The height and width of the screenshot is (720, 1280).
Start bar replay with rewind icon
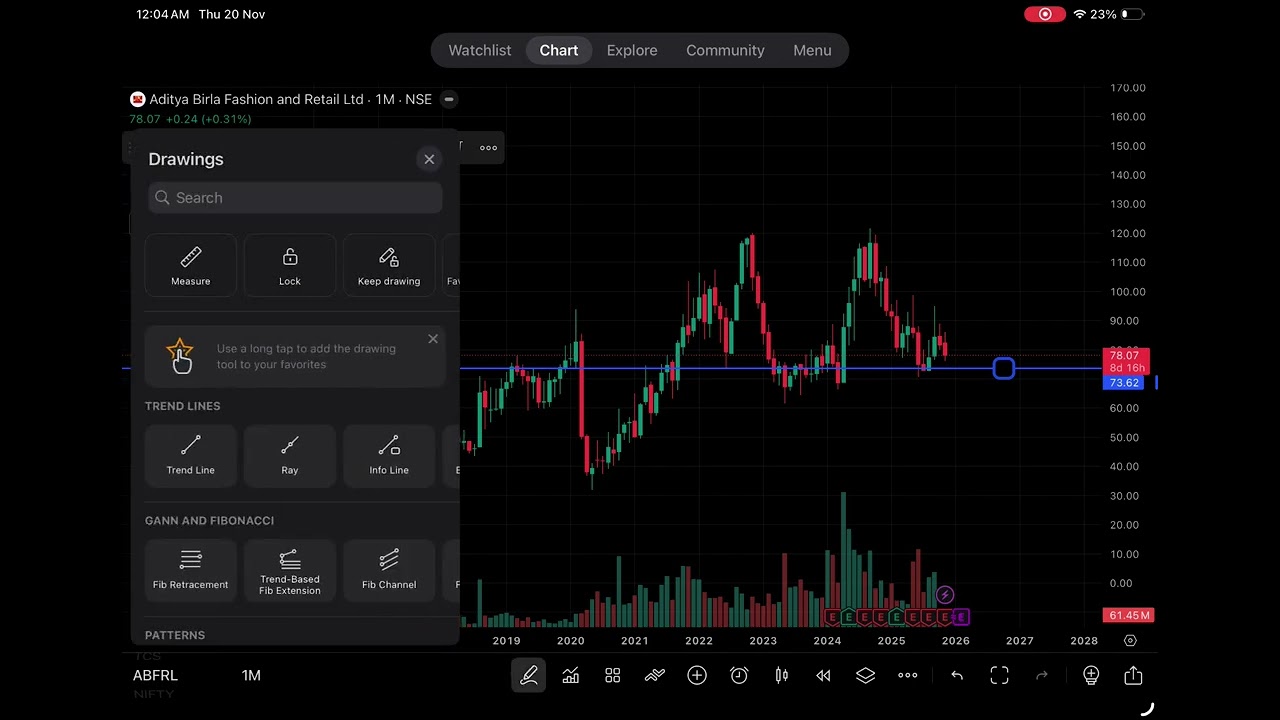[823, 676]
